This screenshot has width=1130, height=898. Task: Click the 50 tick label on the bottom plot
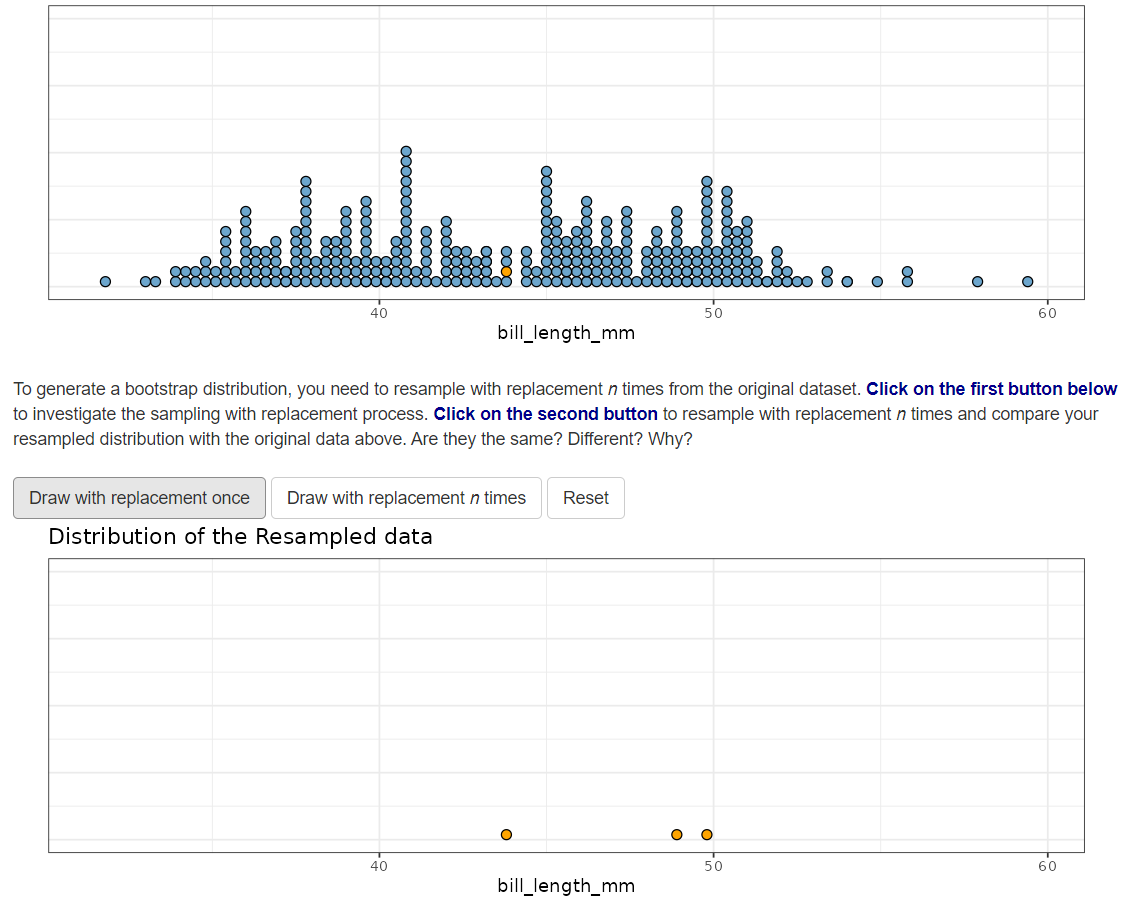tap(713, 865)
